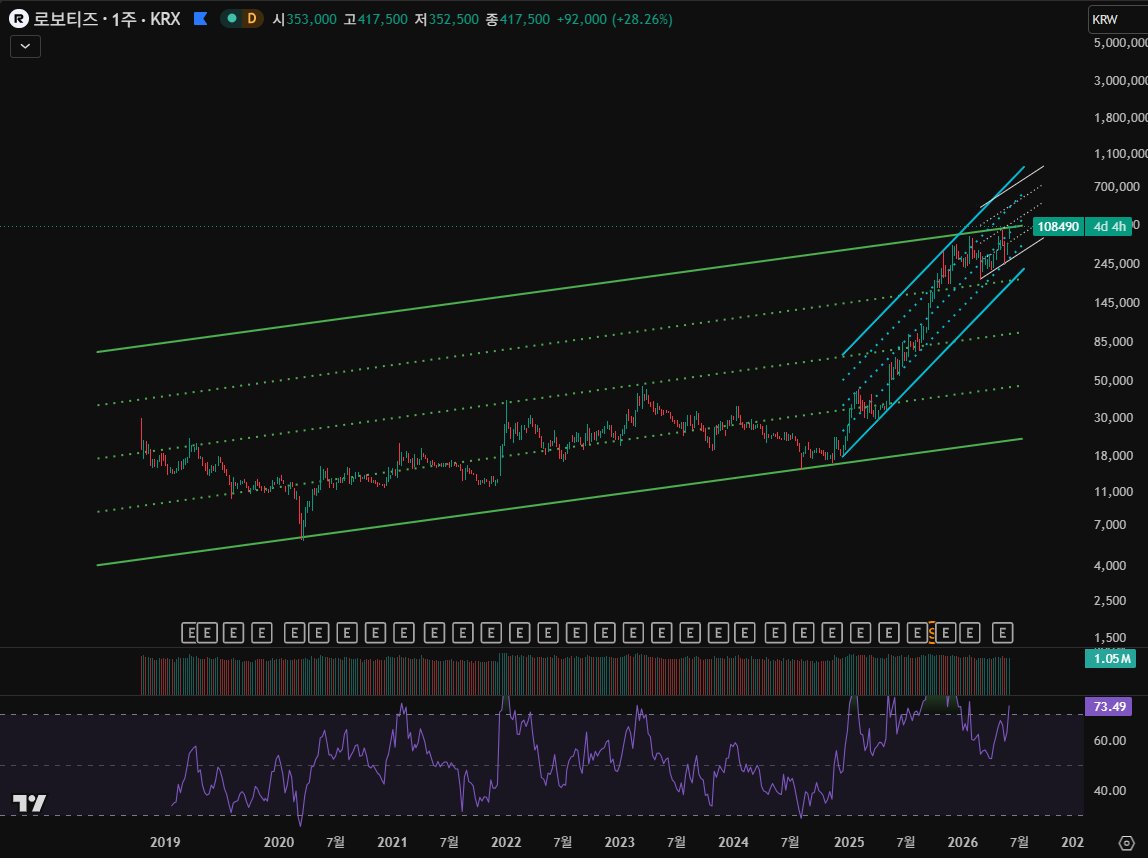Click the green market status dot
1148x858 pixels.
232,19
